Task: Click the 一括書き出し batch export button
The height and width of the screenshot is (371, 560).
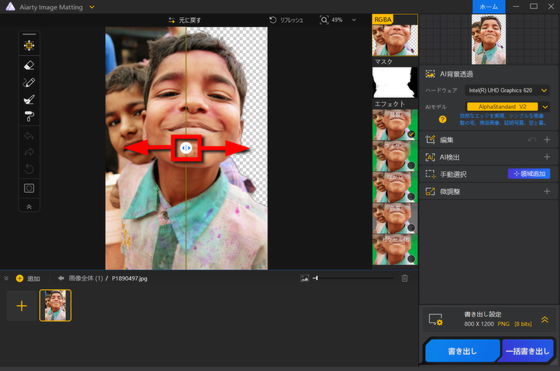Action: [x=527, y=351]
